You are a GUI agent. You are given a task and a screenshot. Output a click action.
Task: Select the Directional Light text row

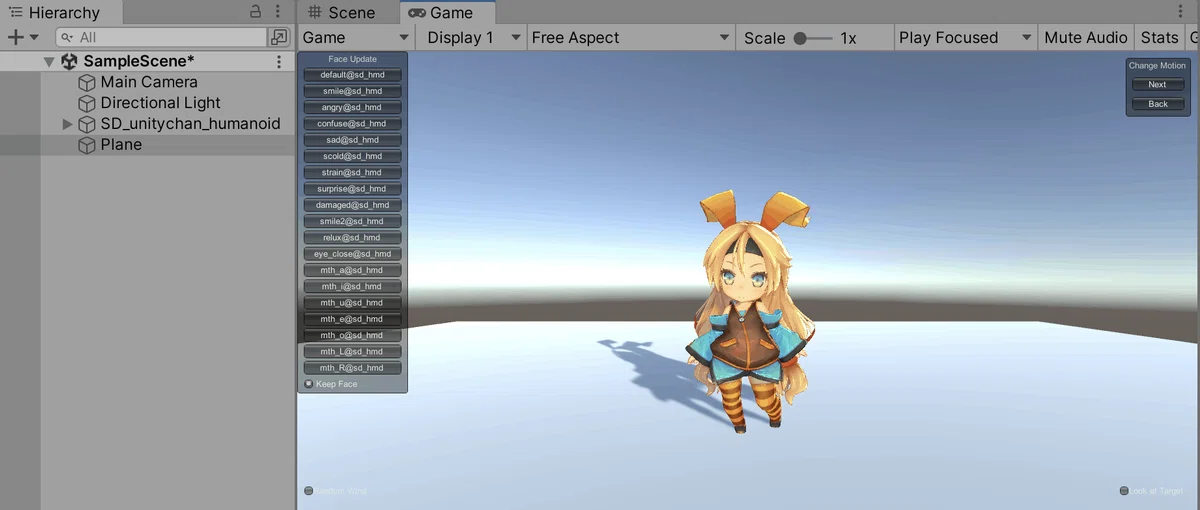coord(160,103)
